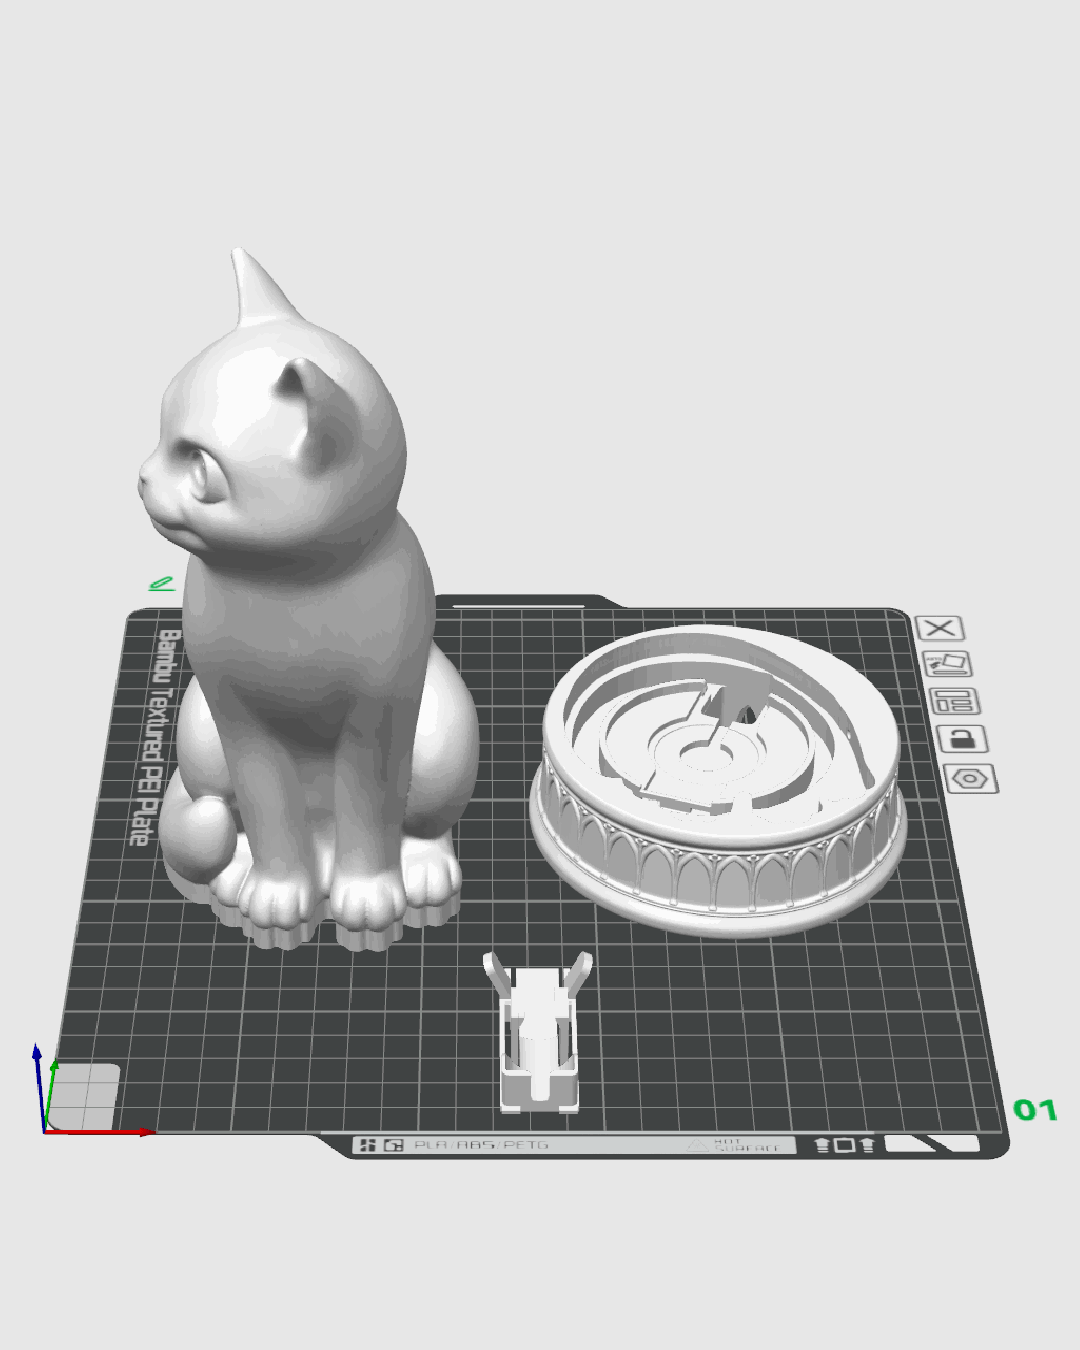This screenshot has width=1080, height=1350.
Task: Select the round maze bowl model
Action: (x=718, y=780)
